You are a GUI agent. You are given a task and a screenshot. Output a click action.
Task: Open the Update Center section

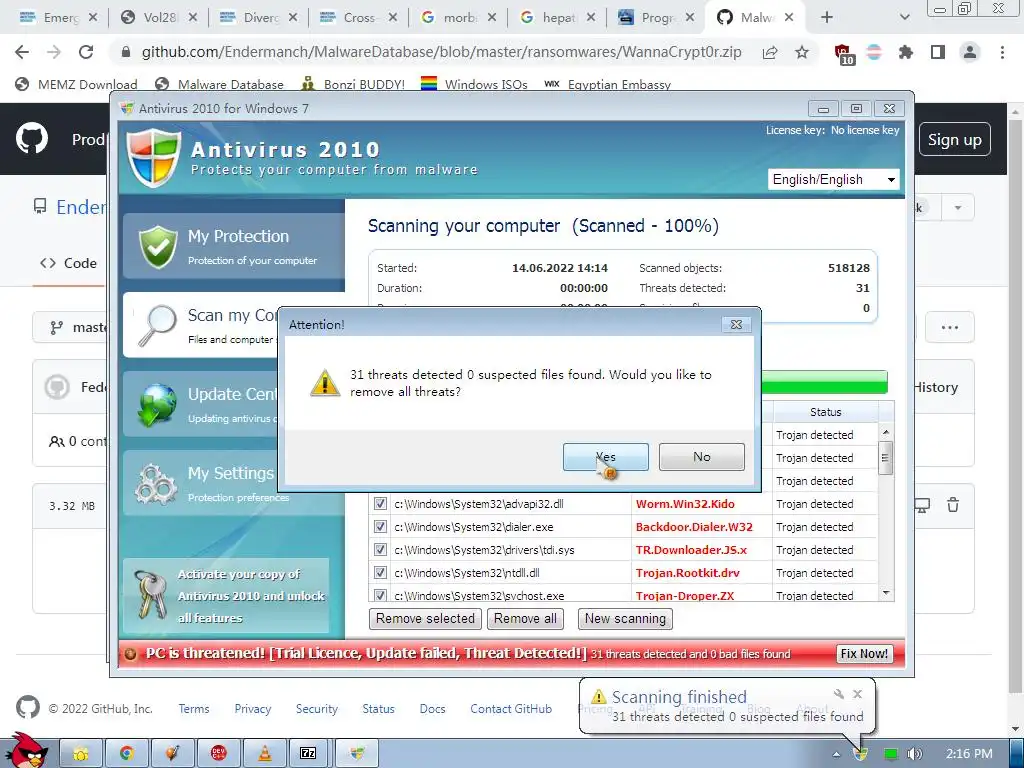pyautogui.click(x=201, y=404)
